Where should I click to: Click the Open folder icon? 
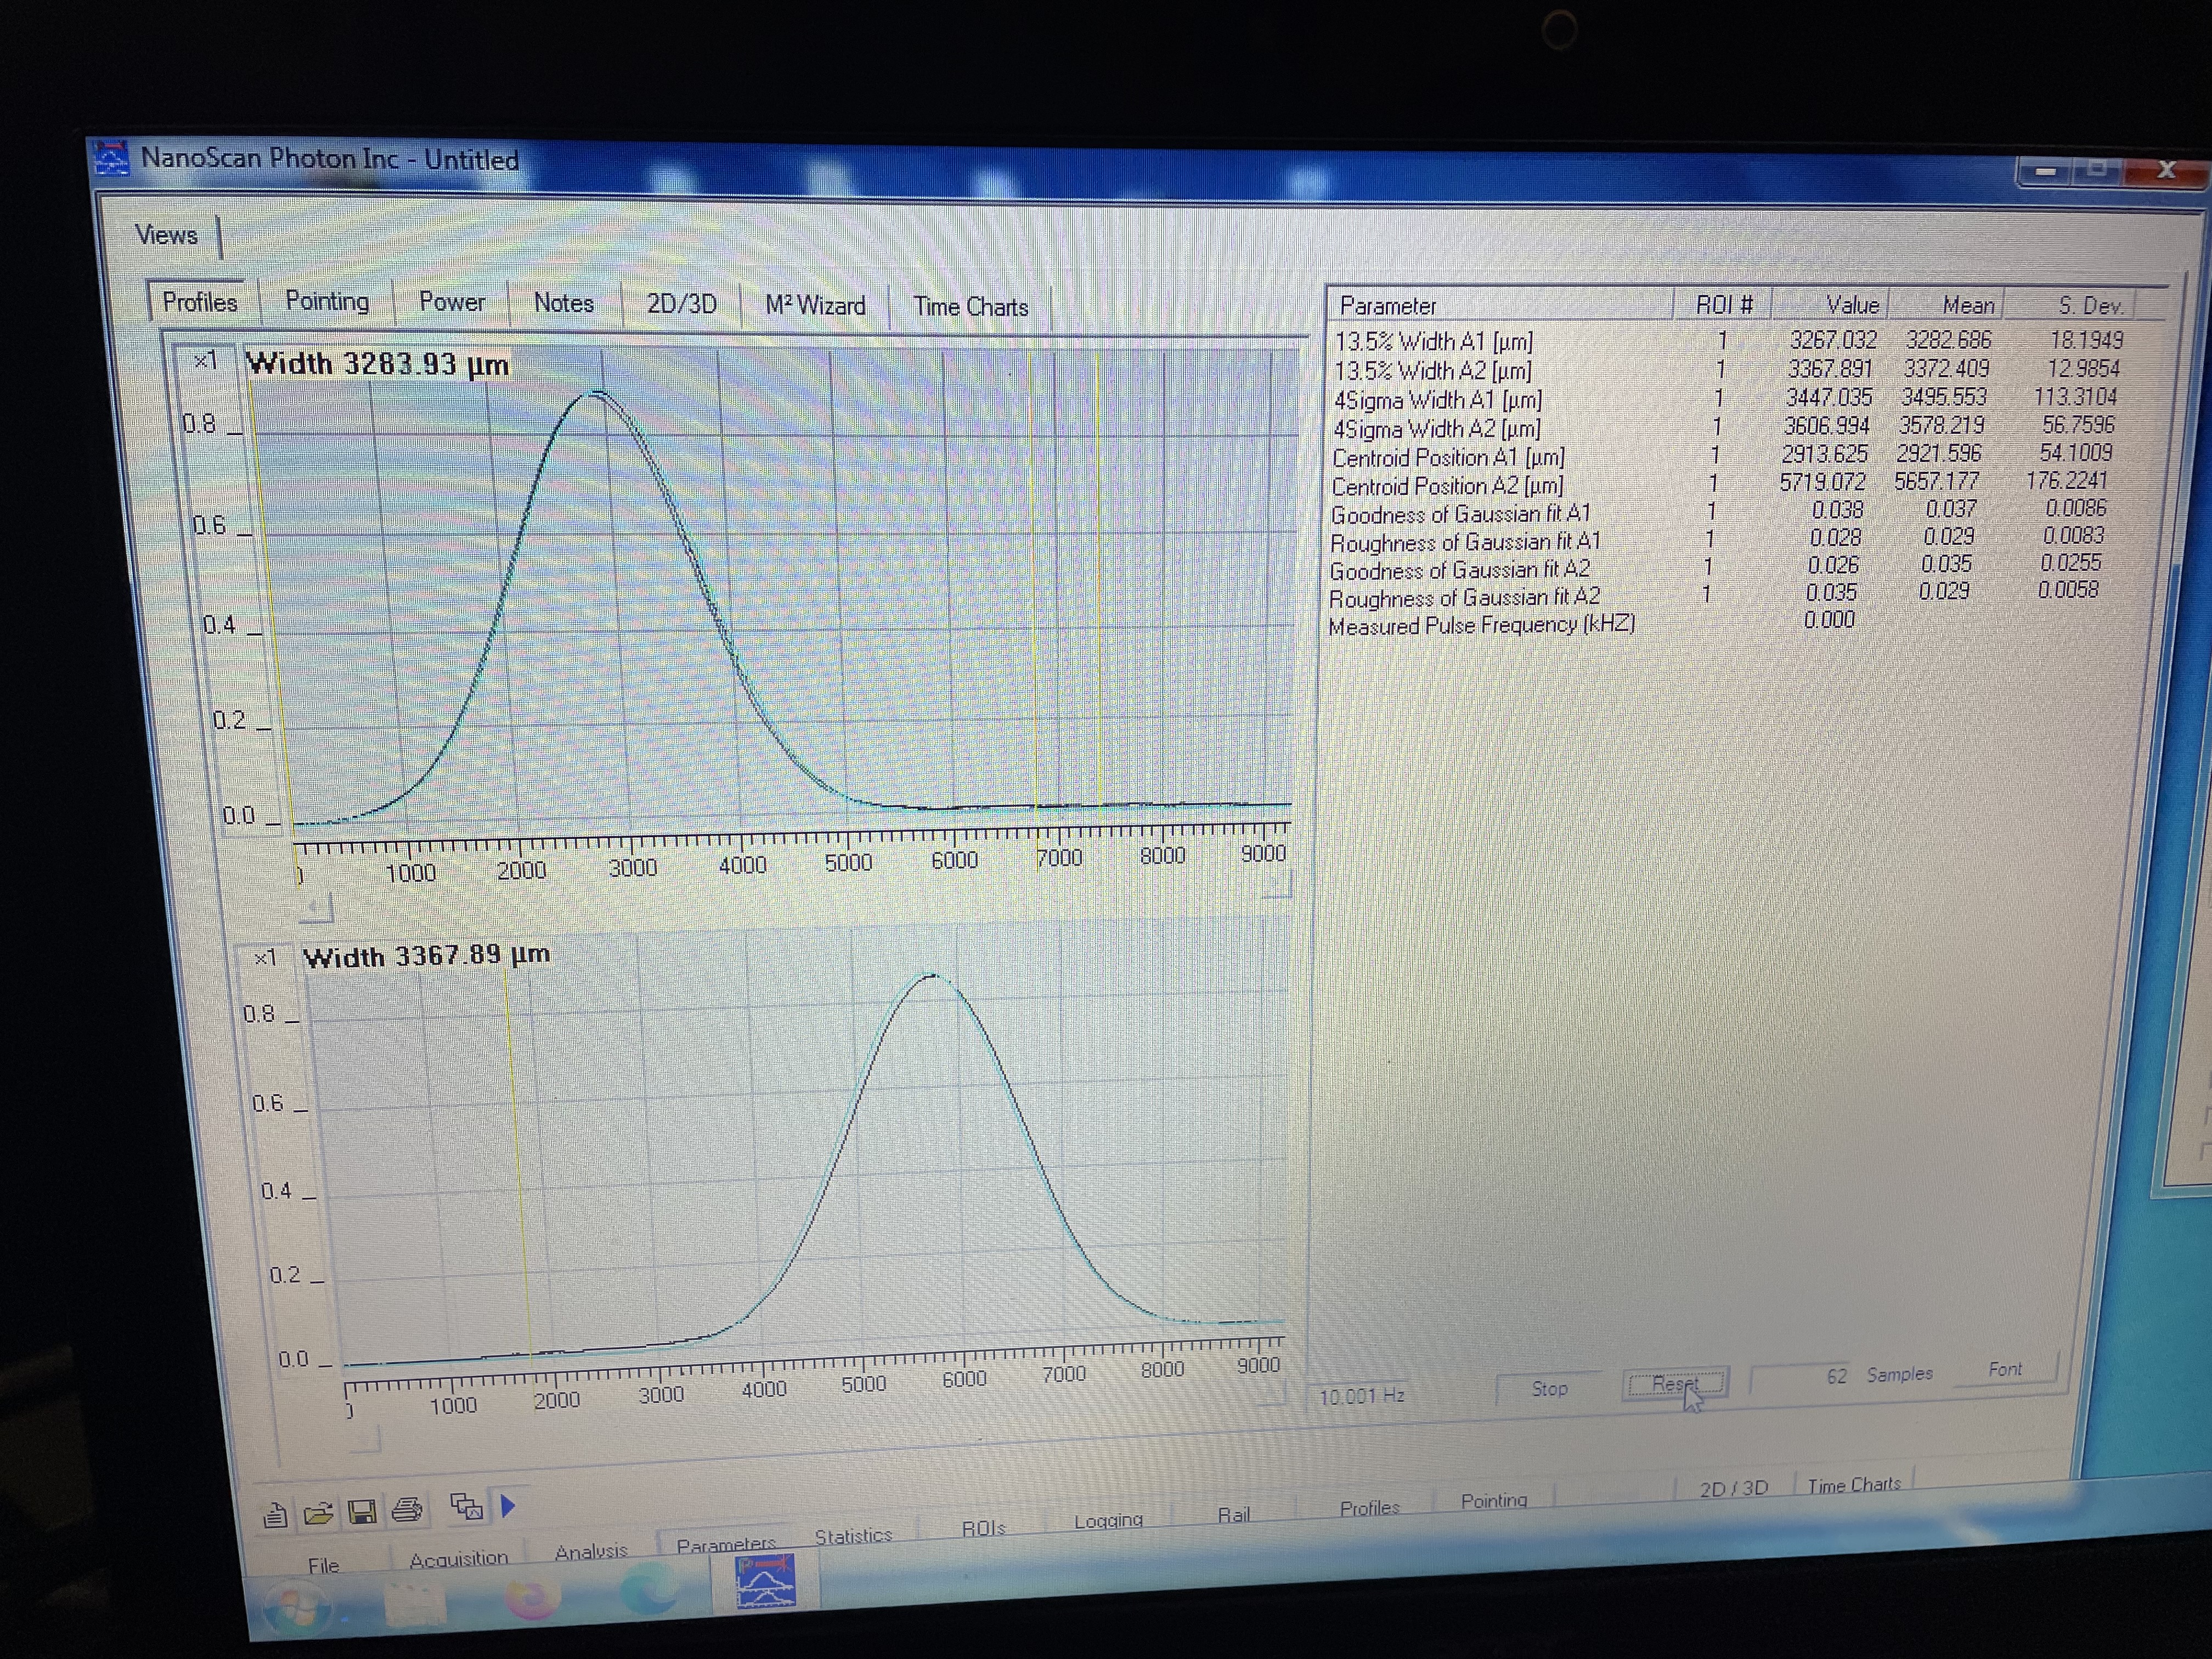coord(318,1513)
